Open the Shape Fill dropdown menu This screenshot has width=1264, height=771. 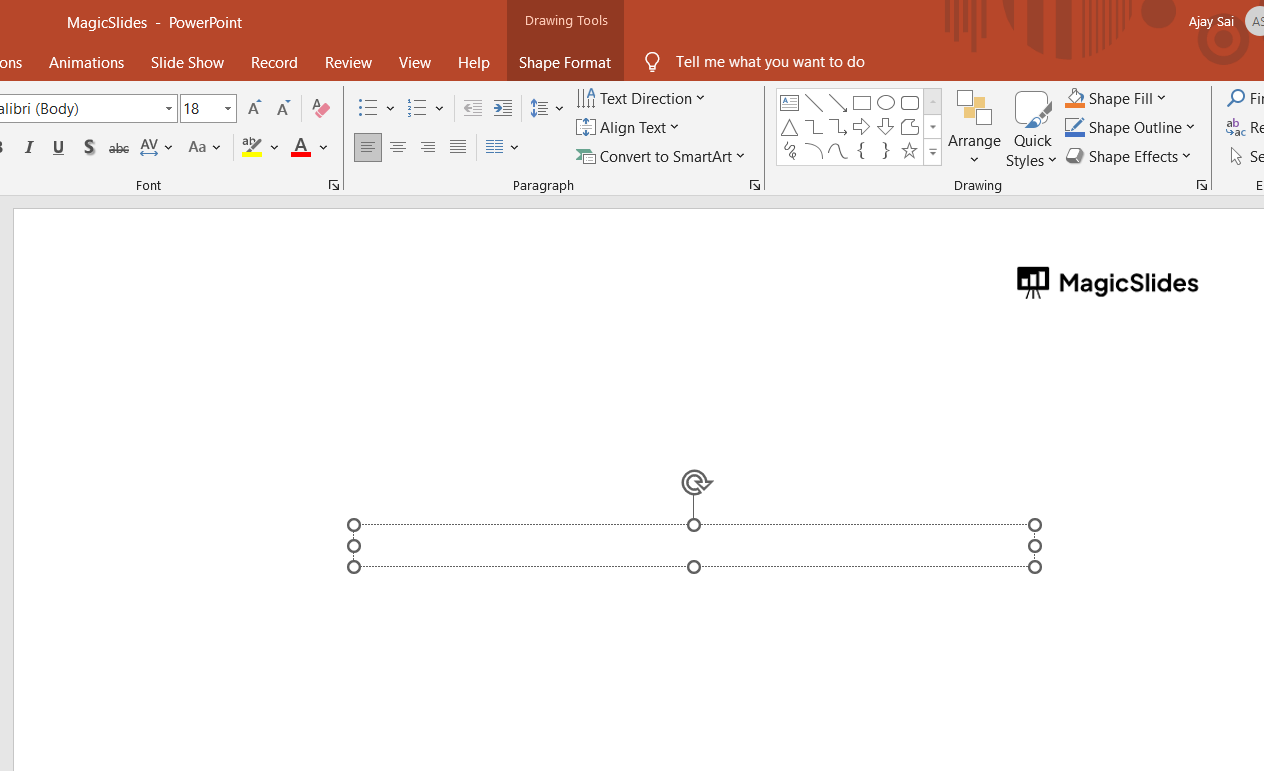1116,98
